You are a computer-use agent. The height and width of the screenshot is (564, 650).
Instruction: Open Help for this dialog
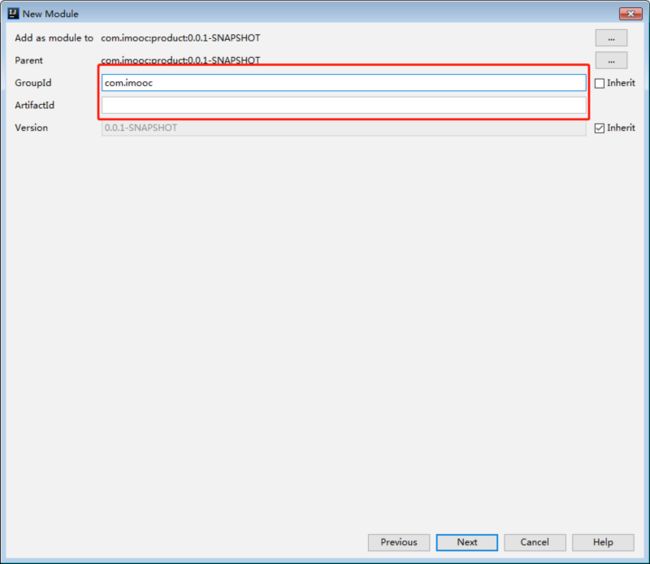pos(603,542)
